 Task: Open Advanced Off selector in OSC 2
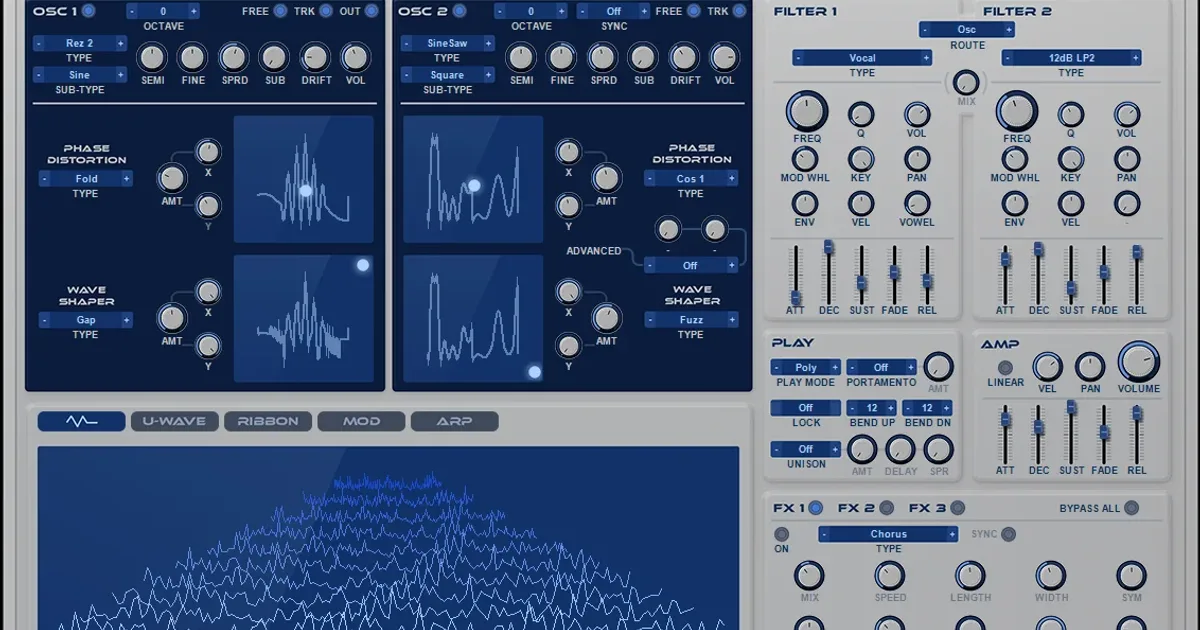(691, 265)
